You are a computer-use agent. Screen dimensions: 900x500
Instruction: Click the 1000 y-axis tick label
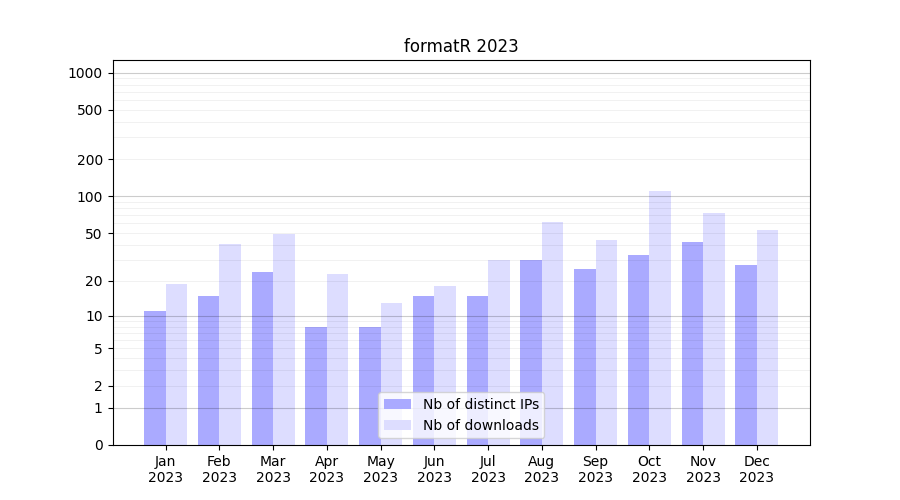(x=85, y=73)
